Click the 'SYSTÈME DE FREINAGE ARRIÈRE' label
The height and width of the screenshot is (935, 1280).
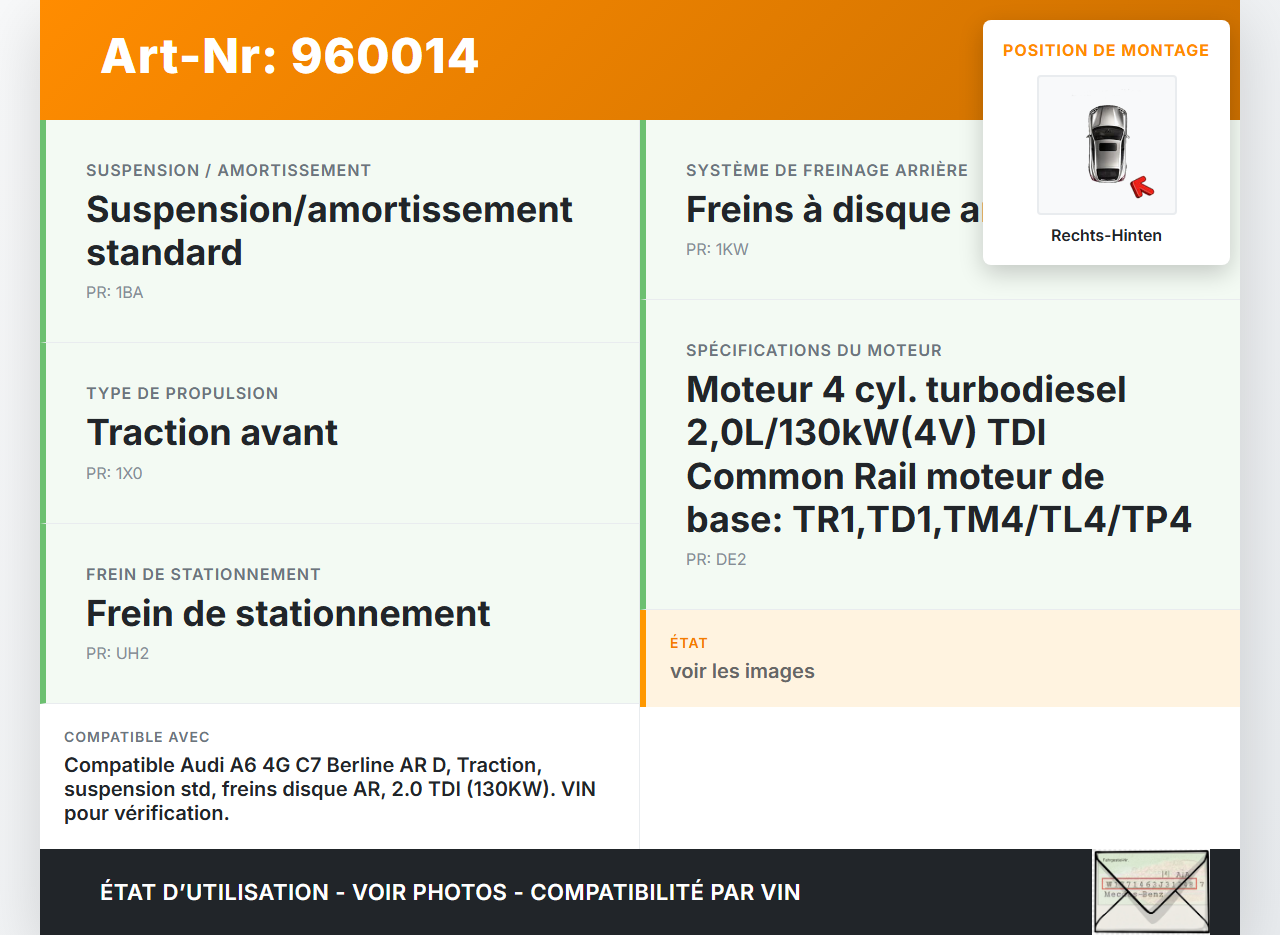coord(827,171)
